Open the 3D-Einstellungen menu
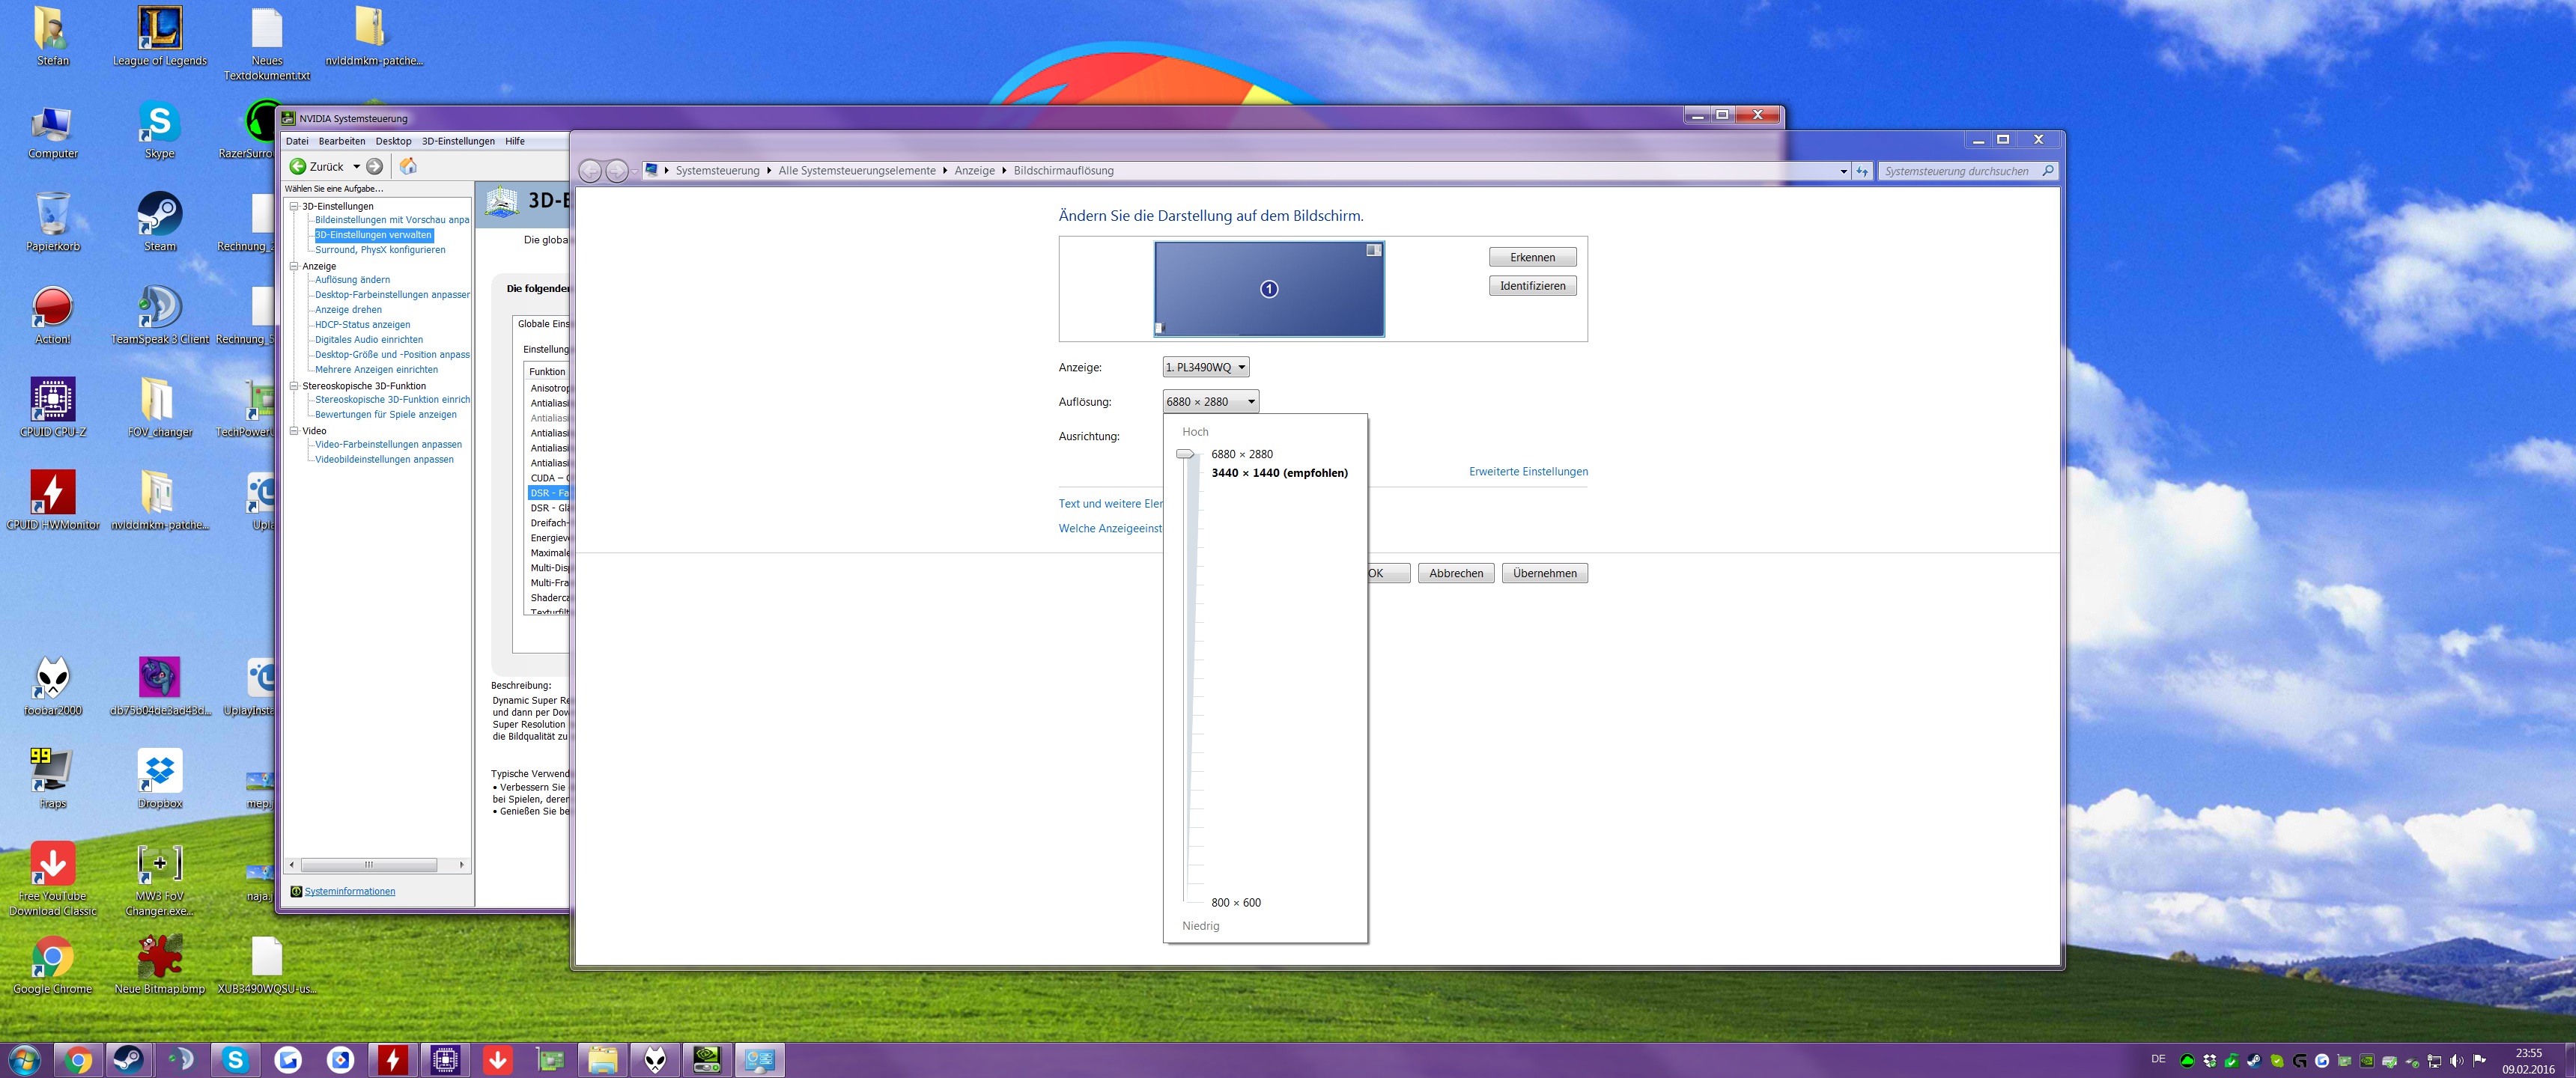This screenshot has width=2576, height=1078. pos(458,141)
